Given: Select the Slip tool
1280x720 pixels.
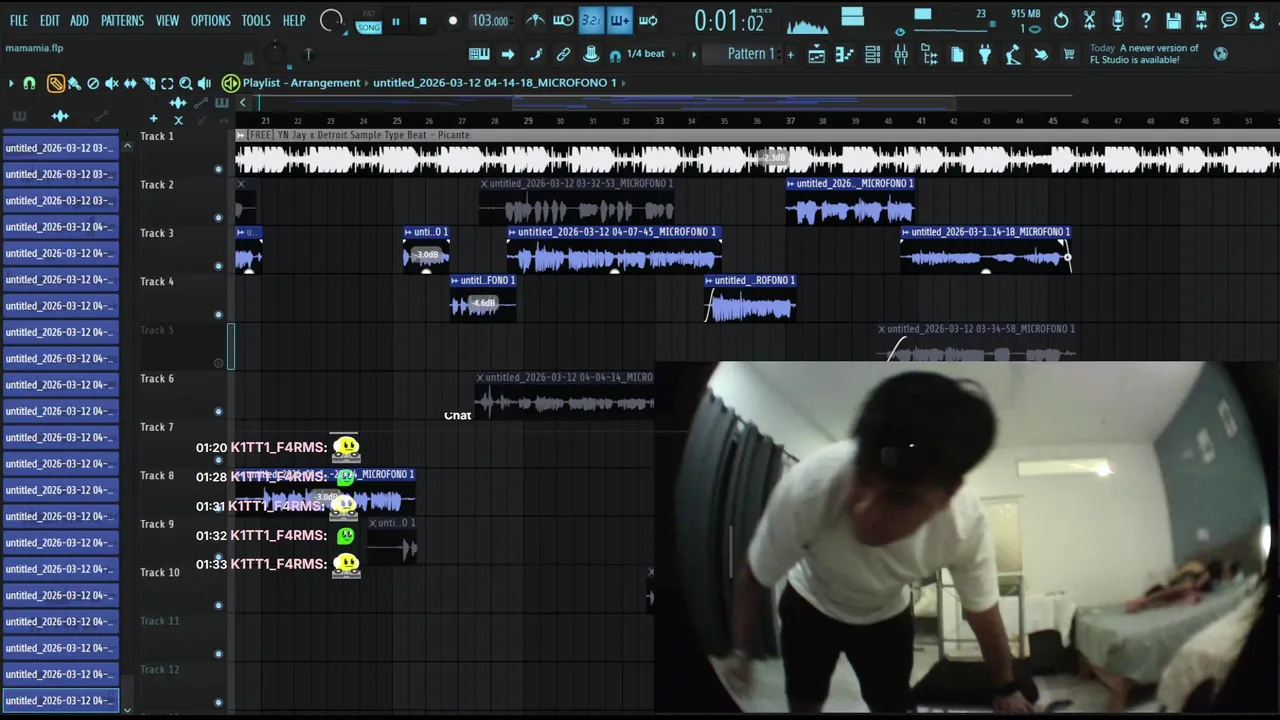Looking at the screenshot, I should [x=130, y=83].
